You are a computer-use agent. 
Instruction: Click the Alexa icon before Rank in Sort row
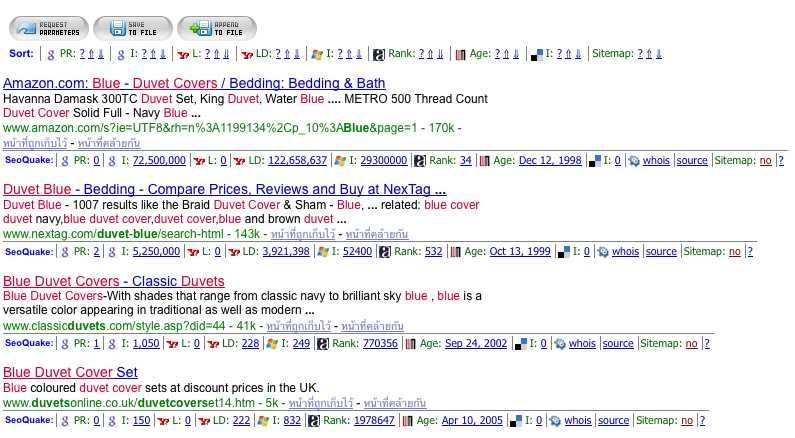pyautogui.click(x=379, y=54)
